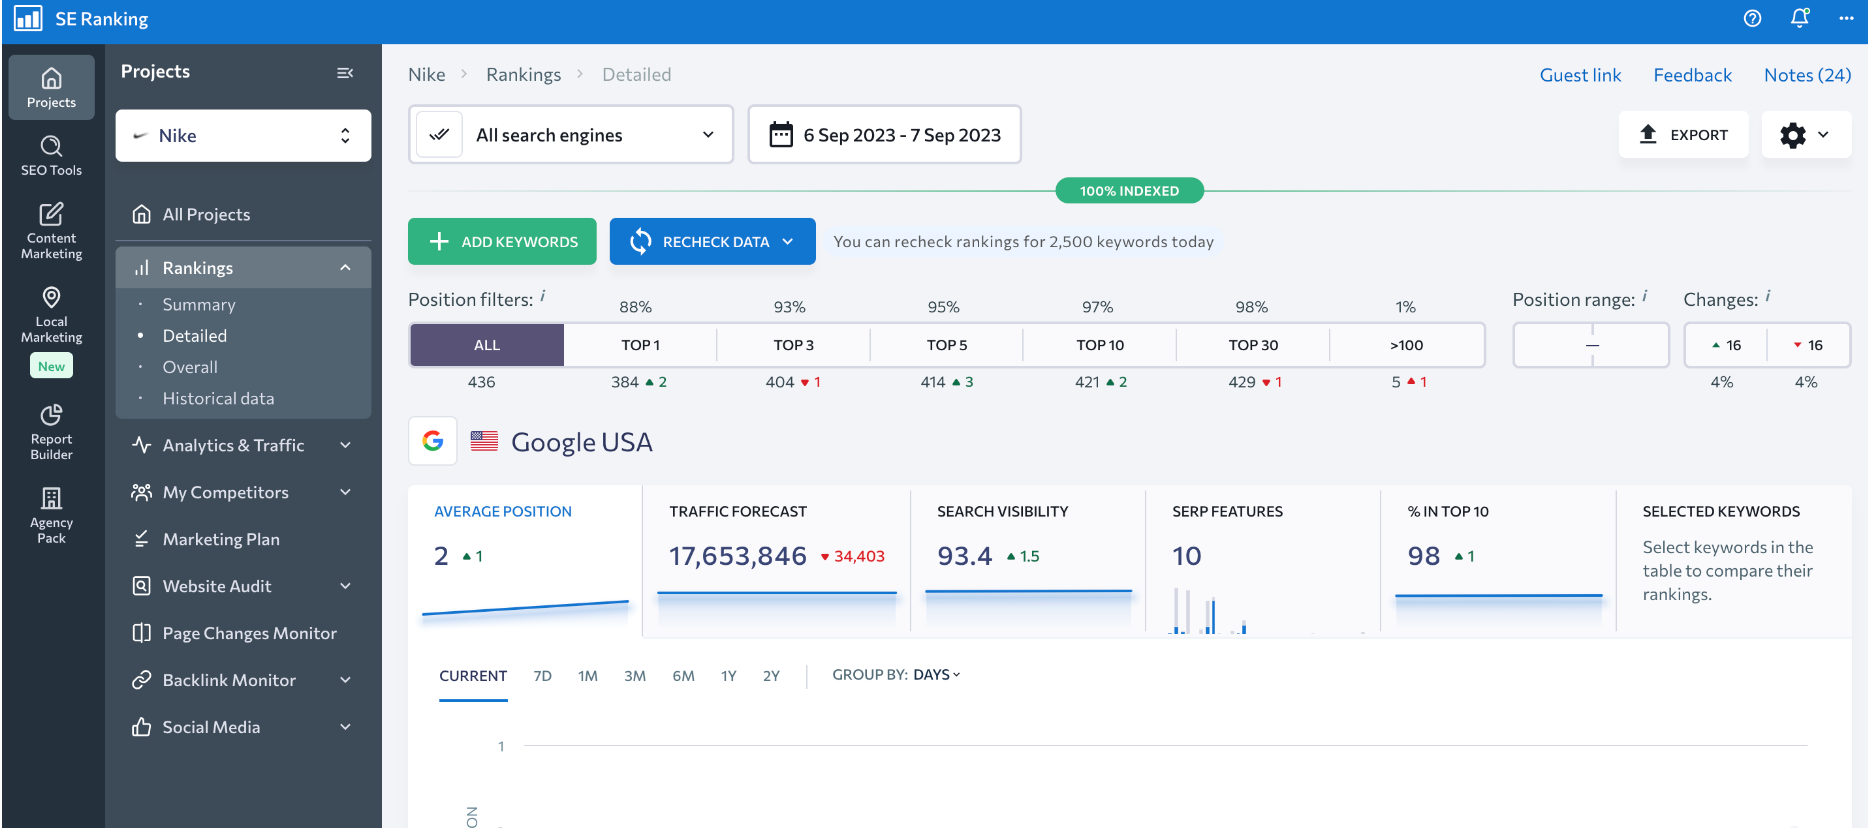Toggle the TOP 1 position filter
Screen dimensions: 1868x828
click(x=640, y=345)
